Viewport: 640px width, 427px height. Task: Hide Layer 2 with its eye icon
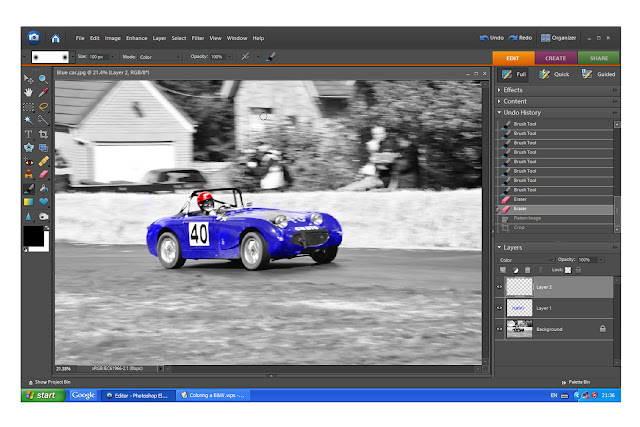pyautogui.click(x=501, y=286)
